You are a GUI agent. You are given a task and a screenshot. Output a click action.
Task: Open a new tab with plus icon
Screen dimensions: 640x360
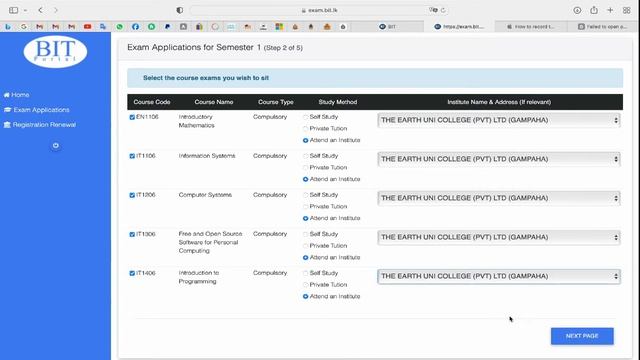pos(610,10)
